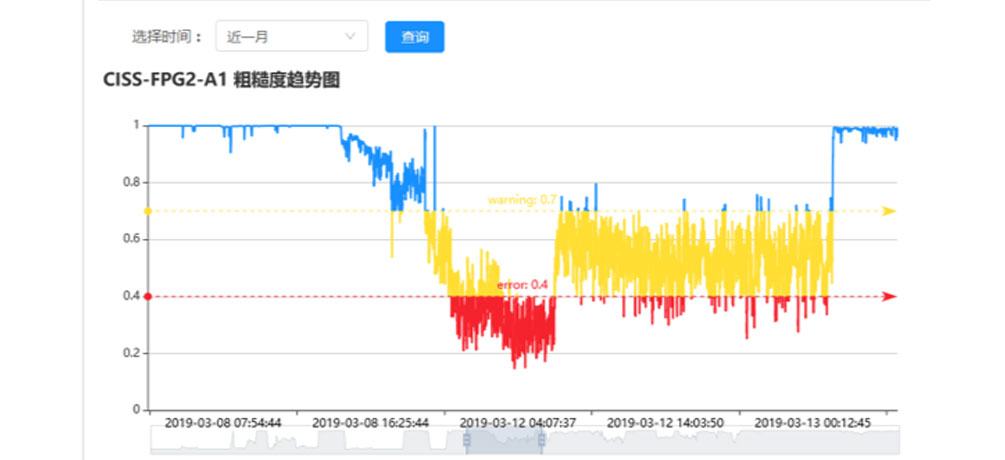Screen dimensions: 1005x460
Task: Click the 选择时间 field label
Action: coord(167,37)
